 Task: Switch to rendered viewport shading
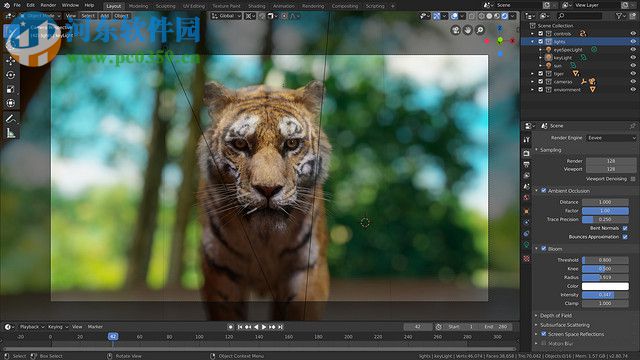[504, 16]
